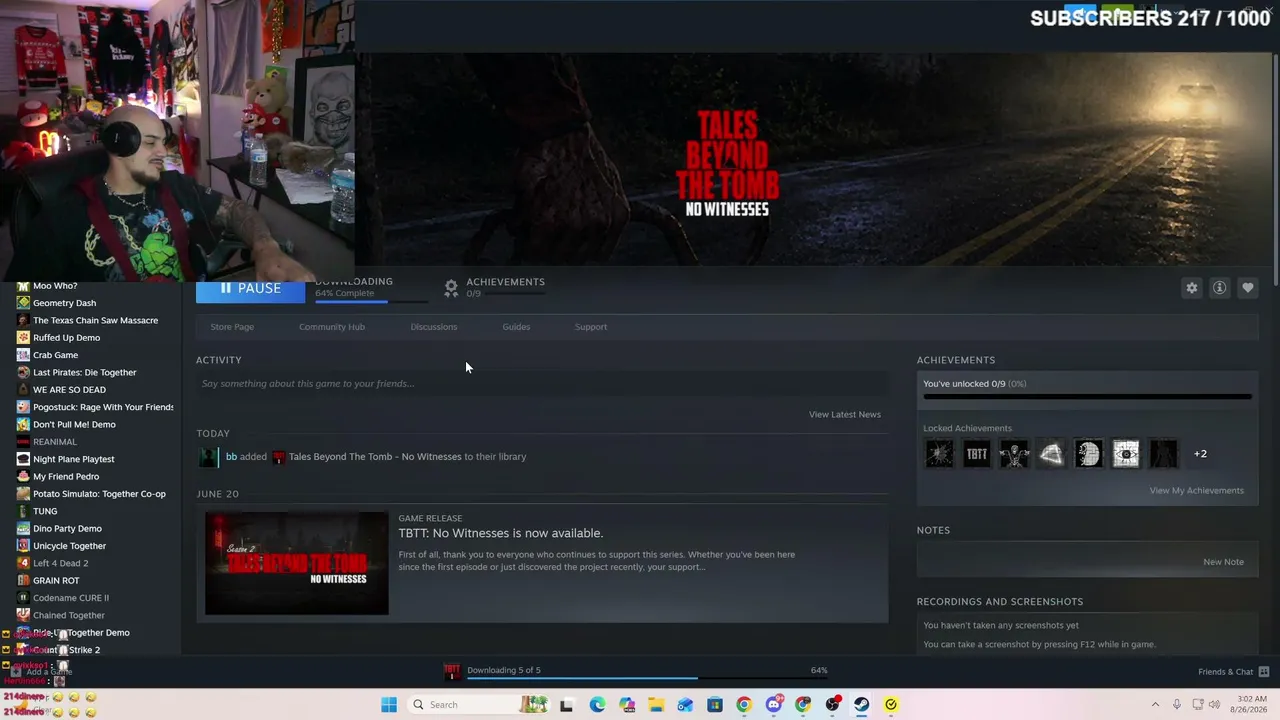Select Pogostuck: Rage With Your Friends
1280x720 pixels.
point(95,407)
